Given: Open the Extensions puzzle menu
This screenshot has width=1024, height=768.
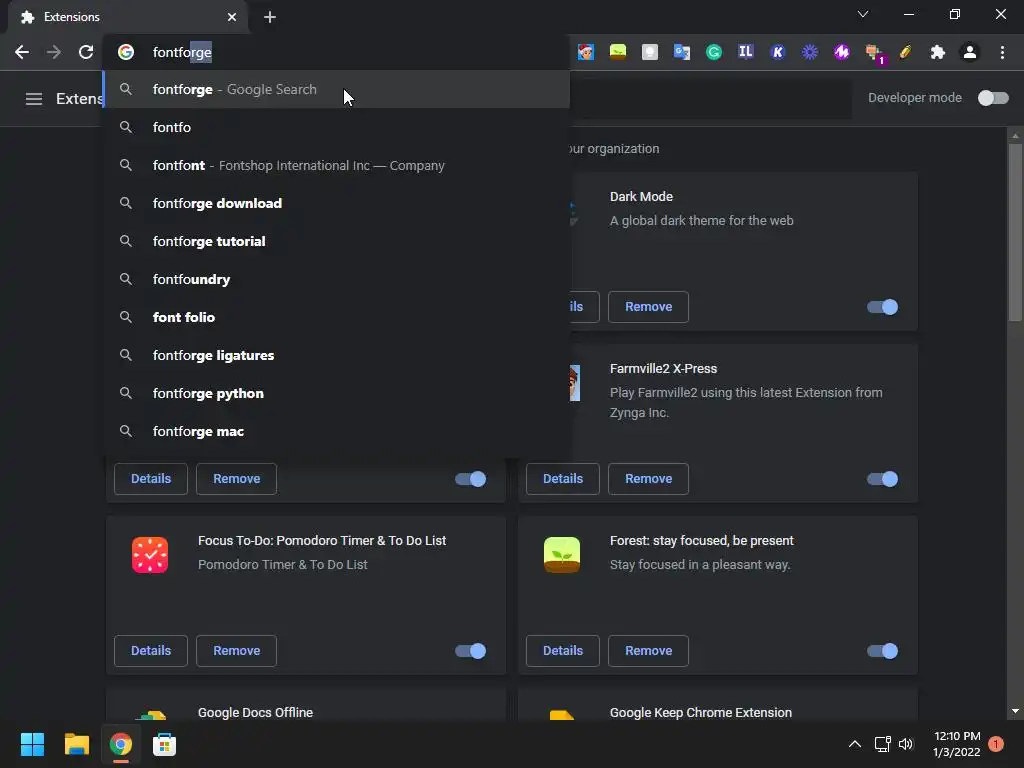Looking at the screenshot, I should (x=938, y=52).
